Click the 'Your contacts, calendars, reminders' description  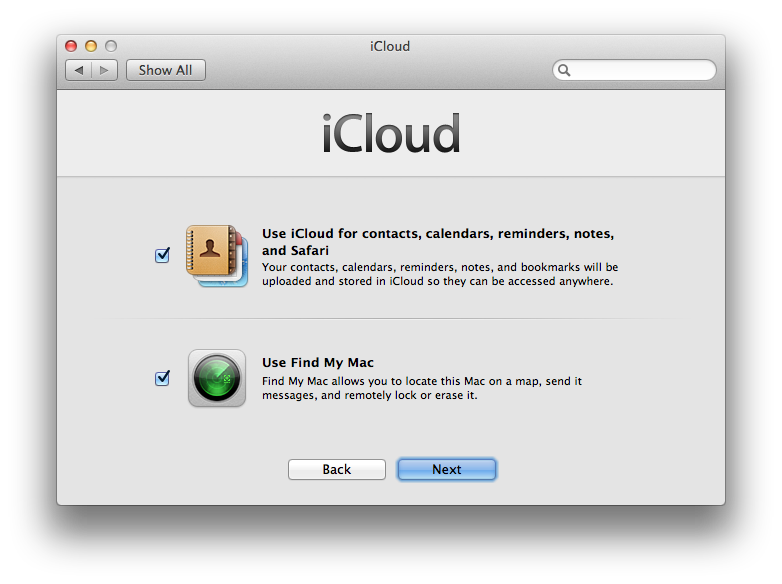[440, 274]
